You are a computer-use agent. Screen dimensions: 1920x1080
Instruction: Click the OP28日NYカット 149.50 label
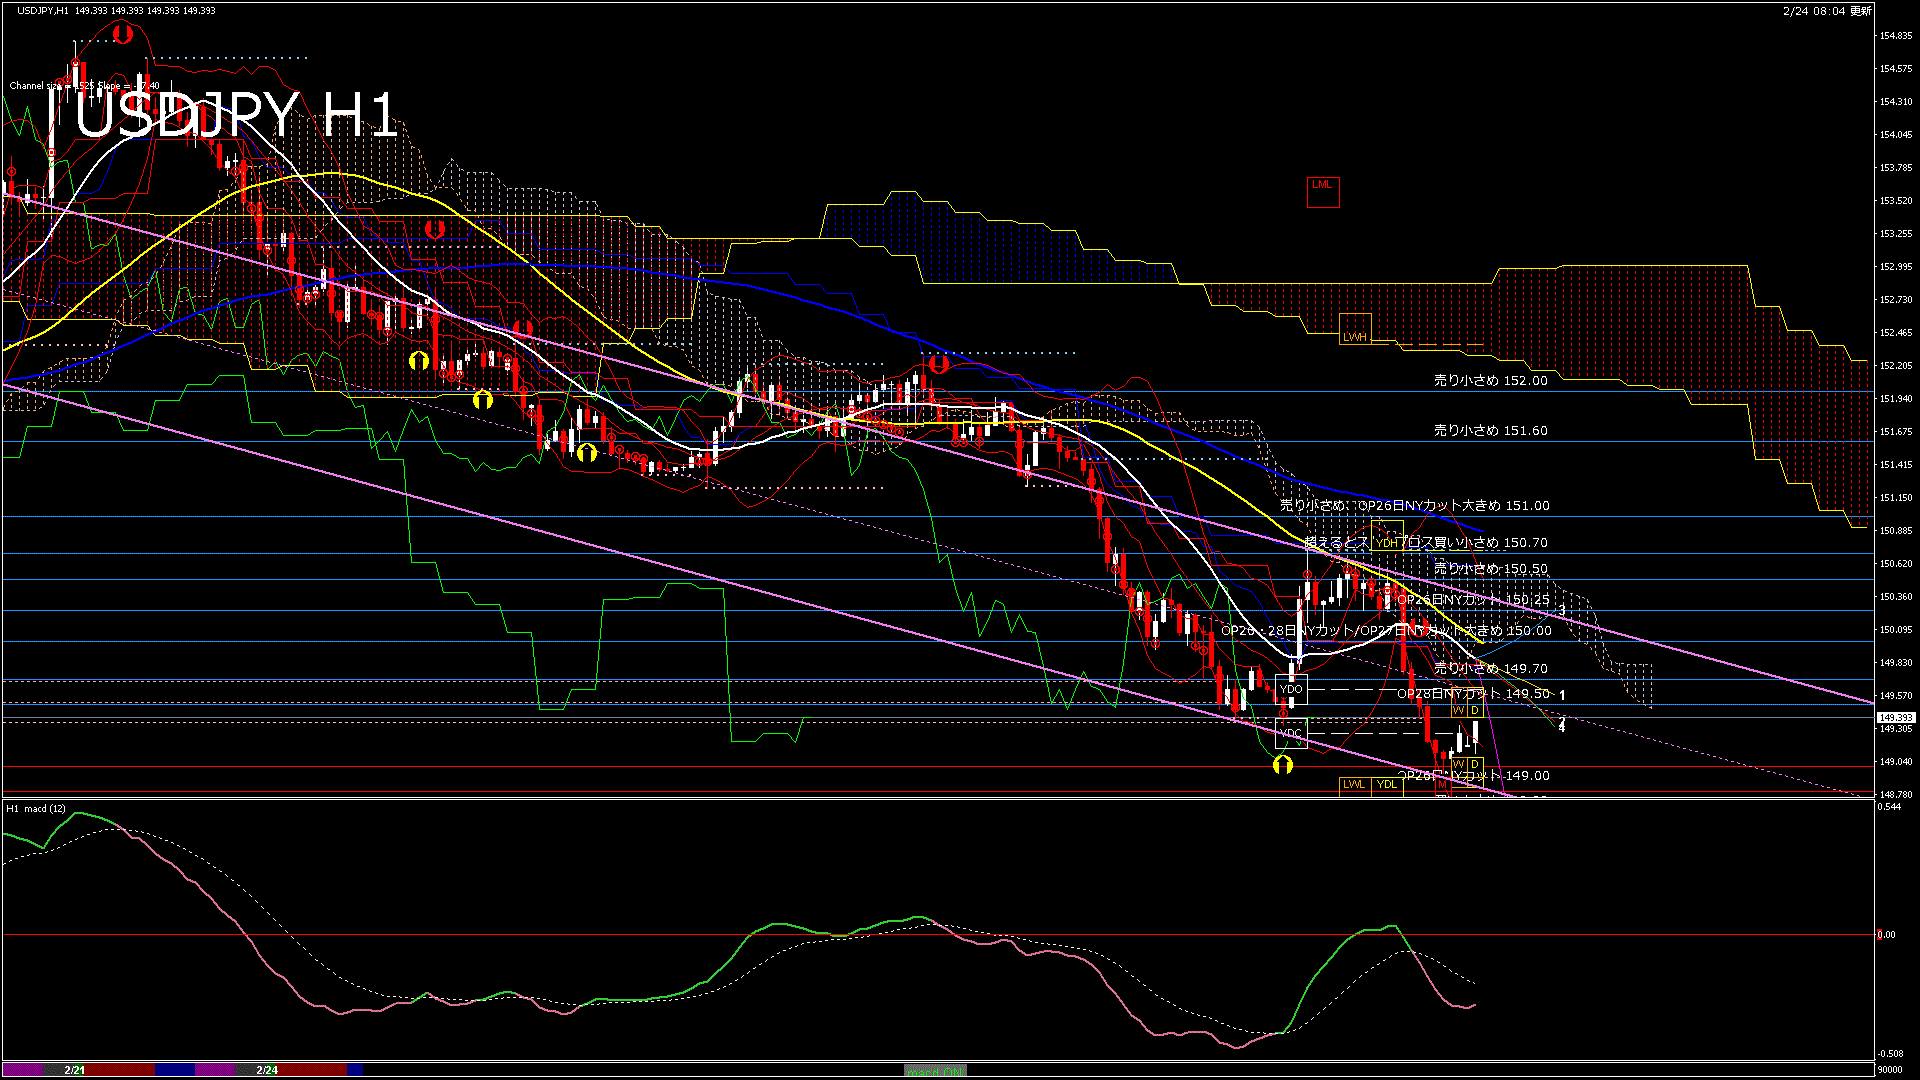(1473, 694)
